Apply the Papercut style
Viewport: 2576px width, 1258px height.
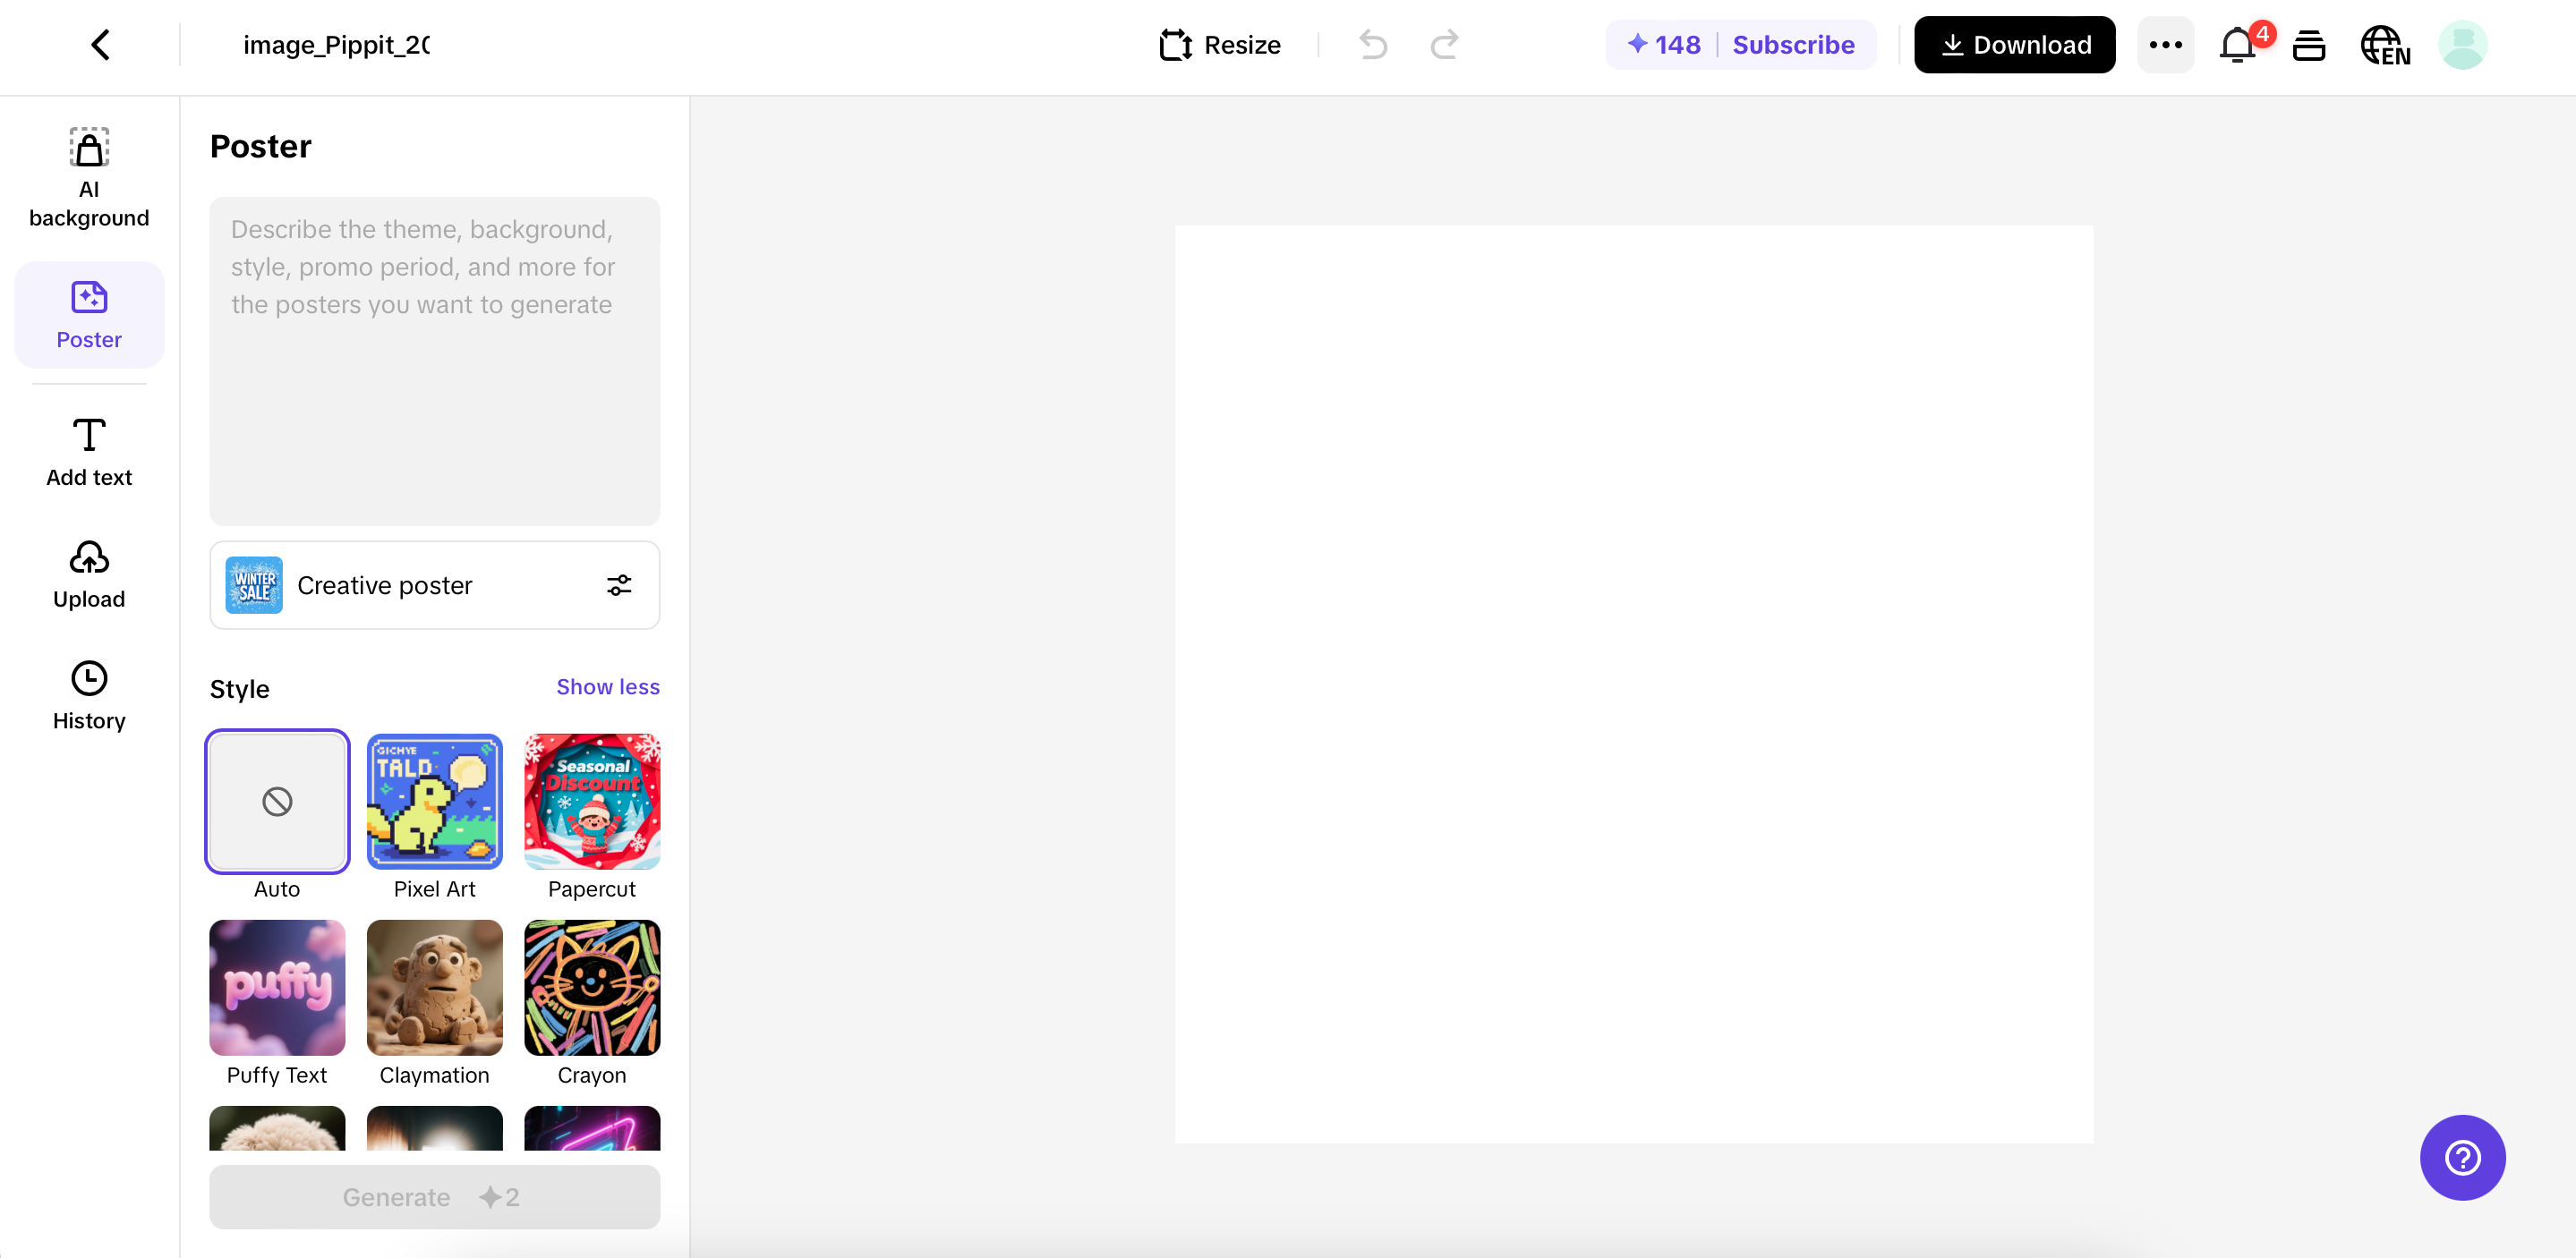coord(591,801)
